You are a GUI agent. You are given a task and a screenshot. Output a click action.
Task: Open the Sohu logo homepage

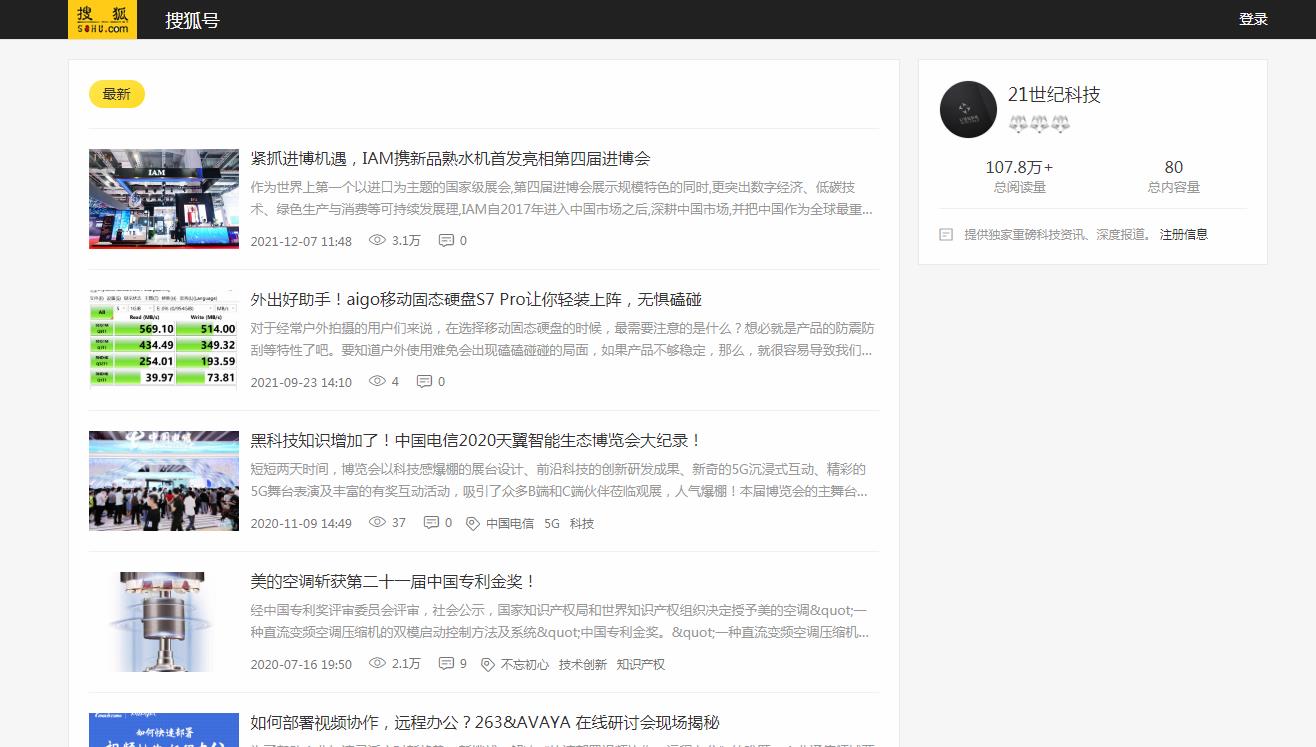pyautogui.click(x=102, y=19)
